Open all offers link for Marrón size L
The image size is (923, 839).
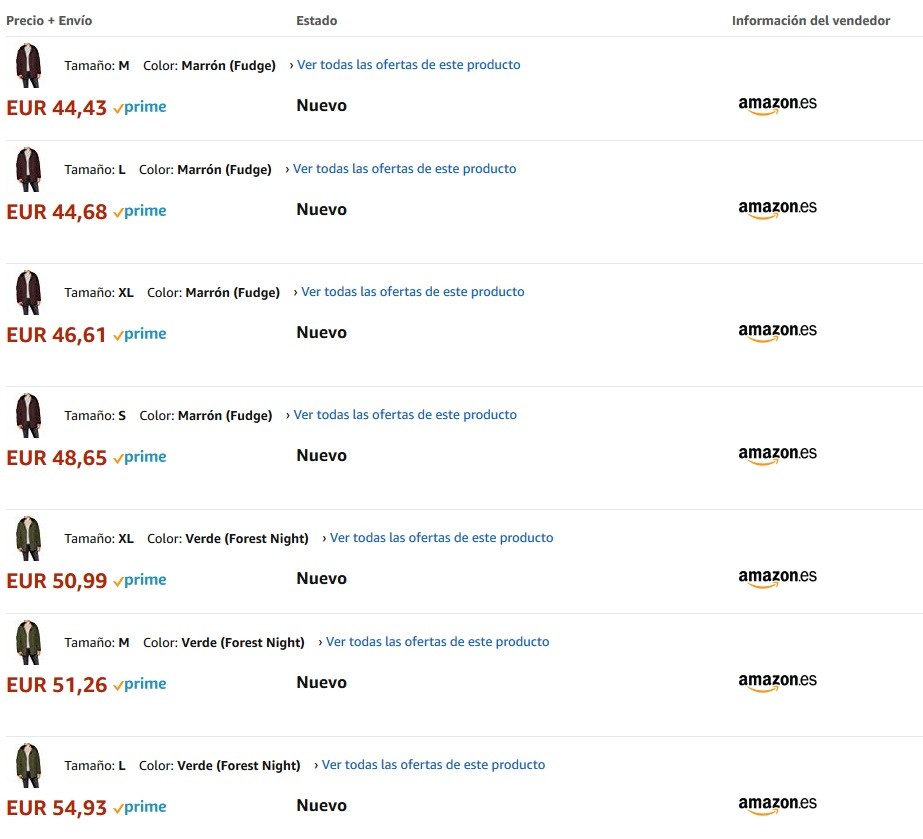coord(404,169)
